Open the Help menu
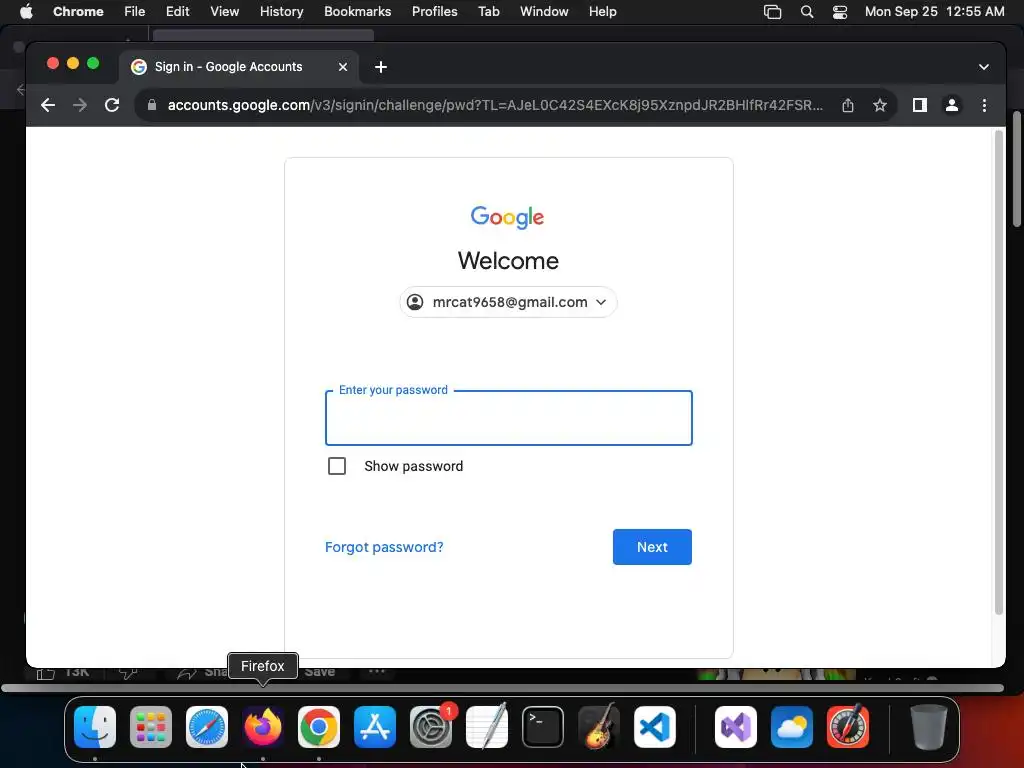Image resolution: width=1024 pixels, height=768 pixels. click(602, 12)
